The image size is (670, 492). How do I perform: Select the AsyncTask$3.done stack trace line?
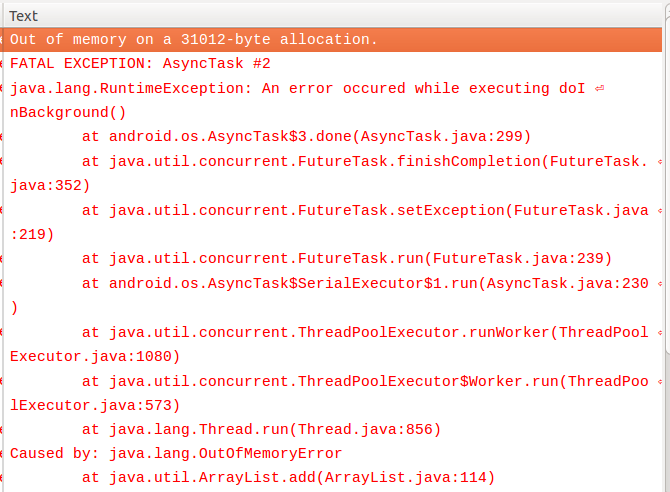click(306, 136)
